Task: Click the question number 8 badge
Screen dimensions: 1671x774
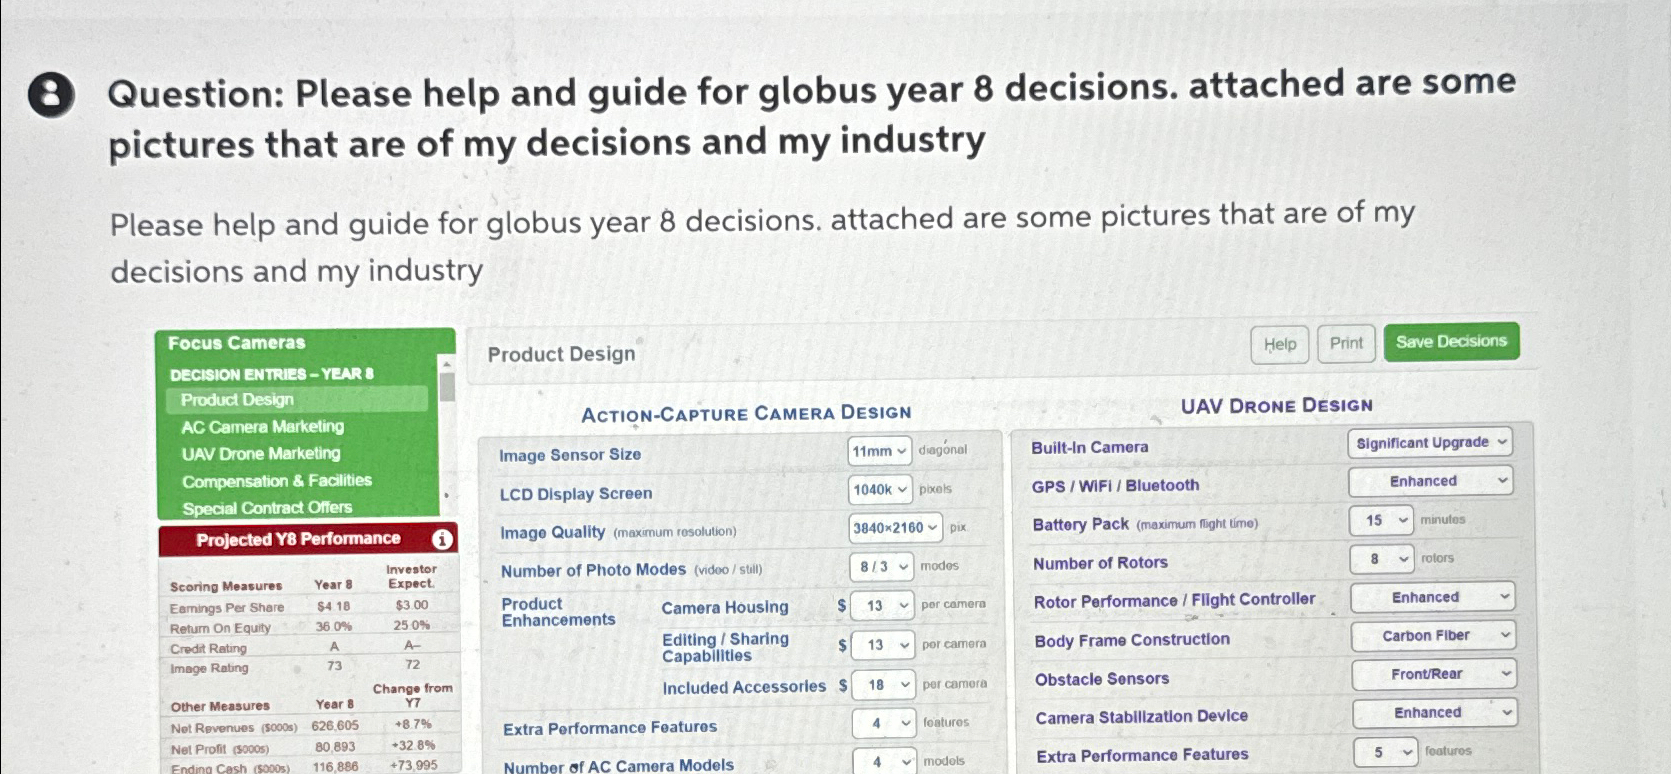Action: 51,97
